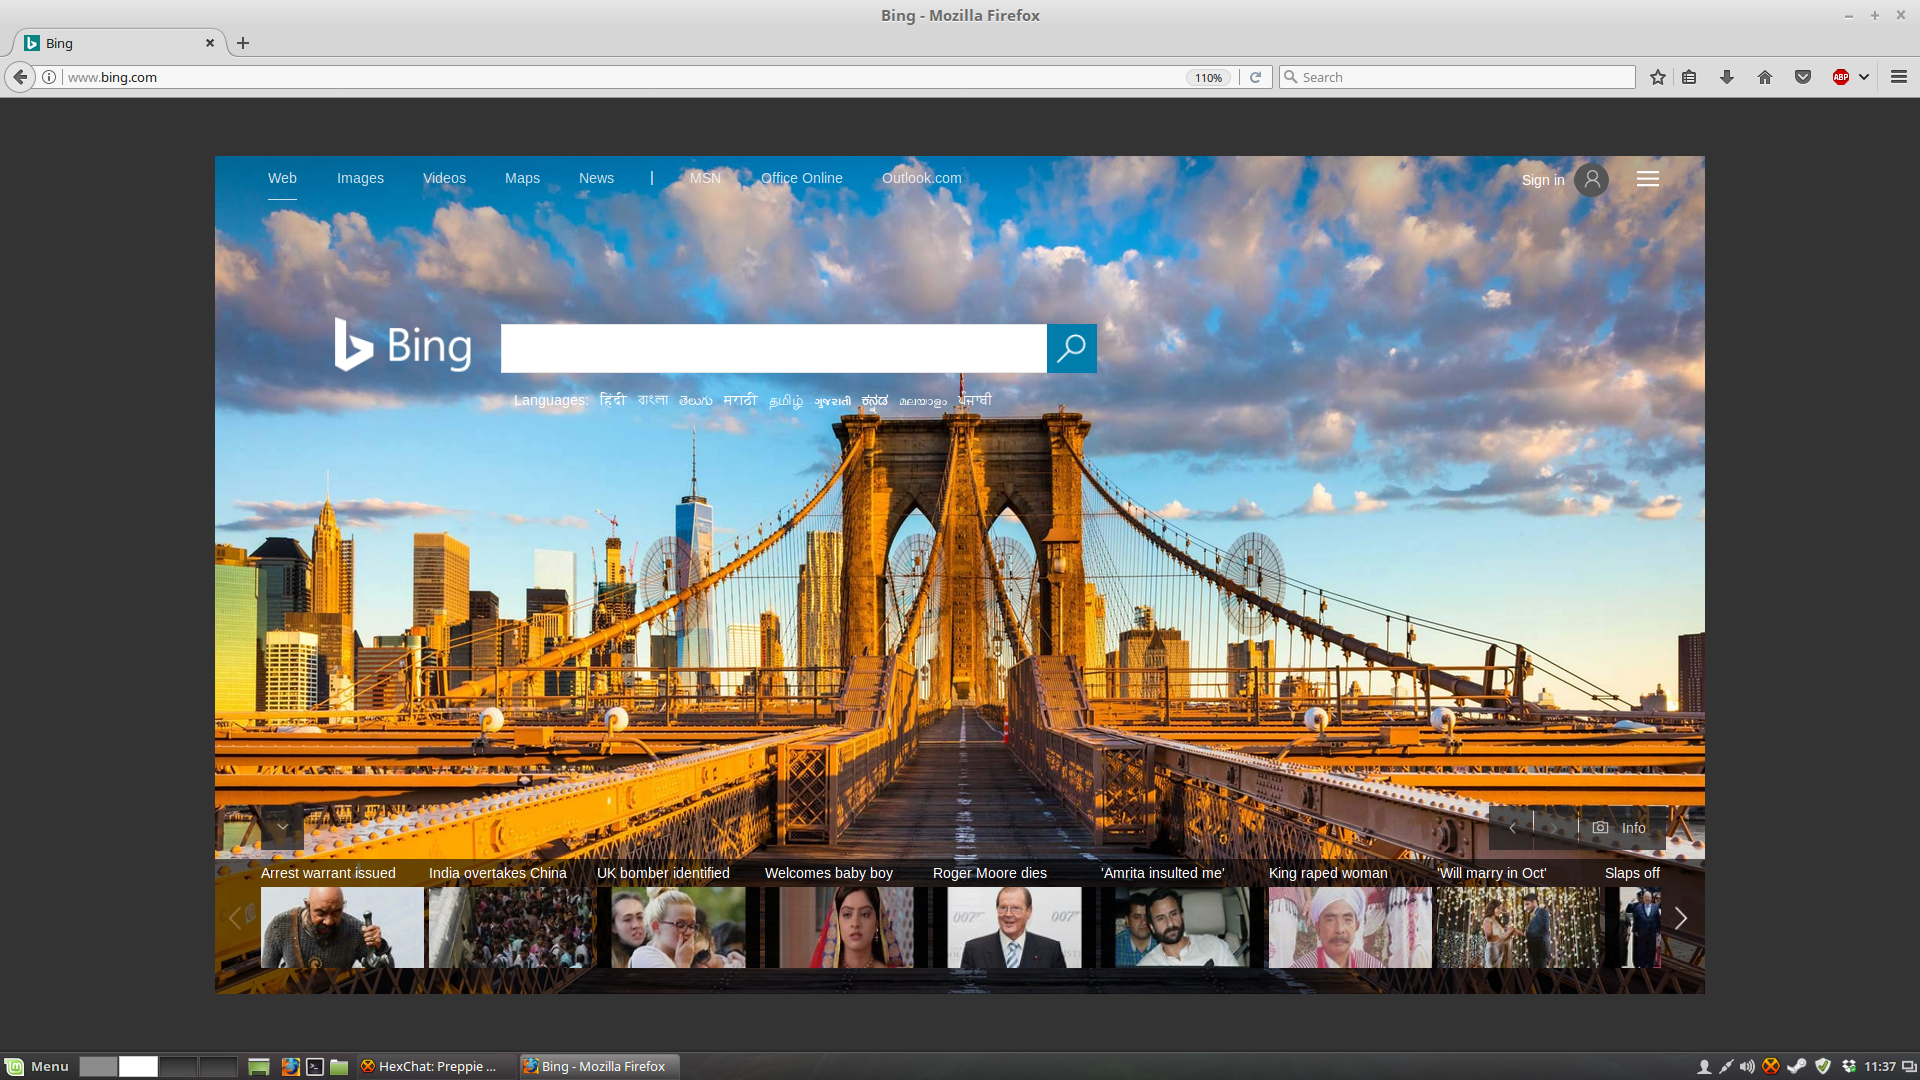Open the Bing hamburger settings menu
Viewport: 1920px width, 1080px height.
(x=1648, y=179)
